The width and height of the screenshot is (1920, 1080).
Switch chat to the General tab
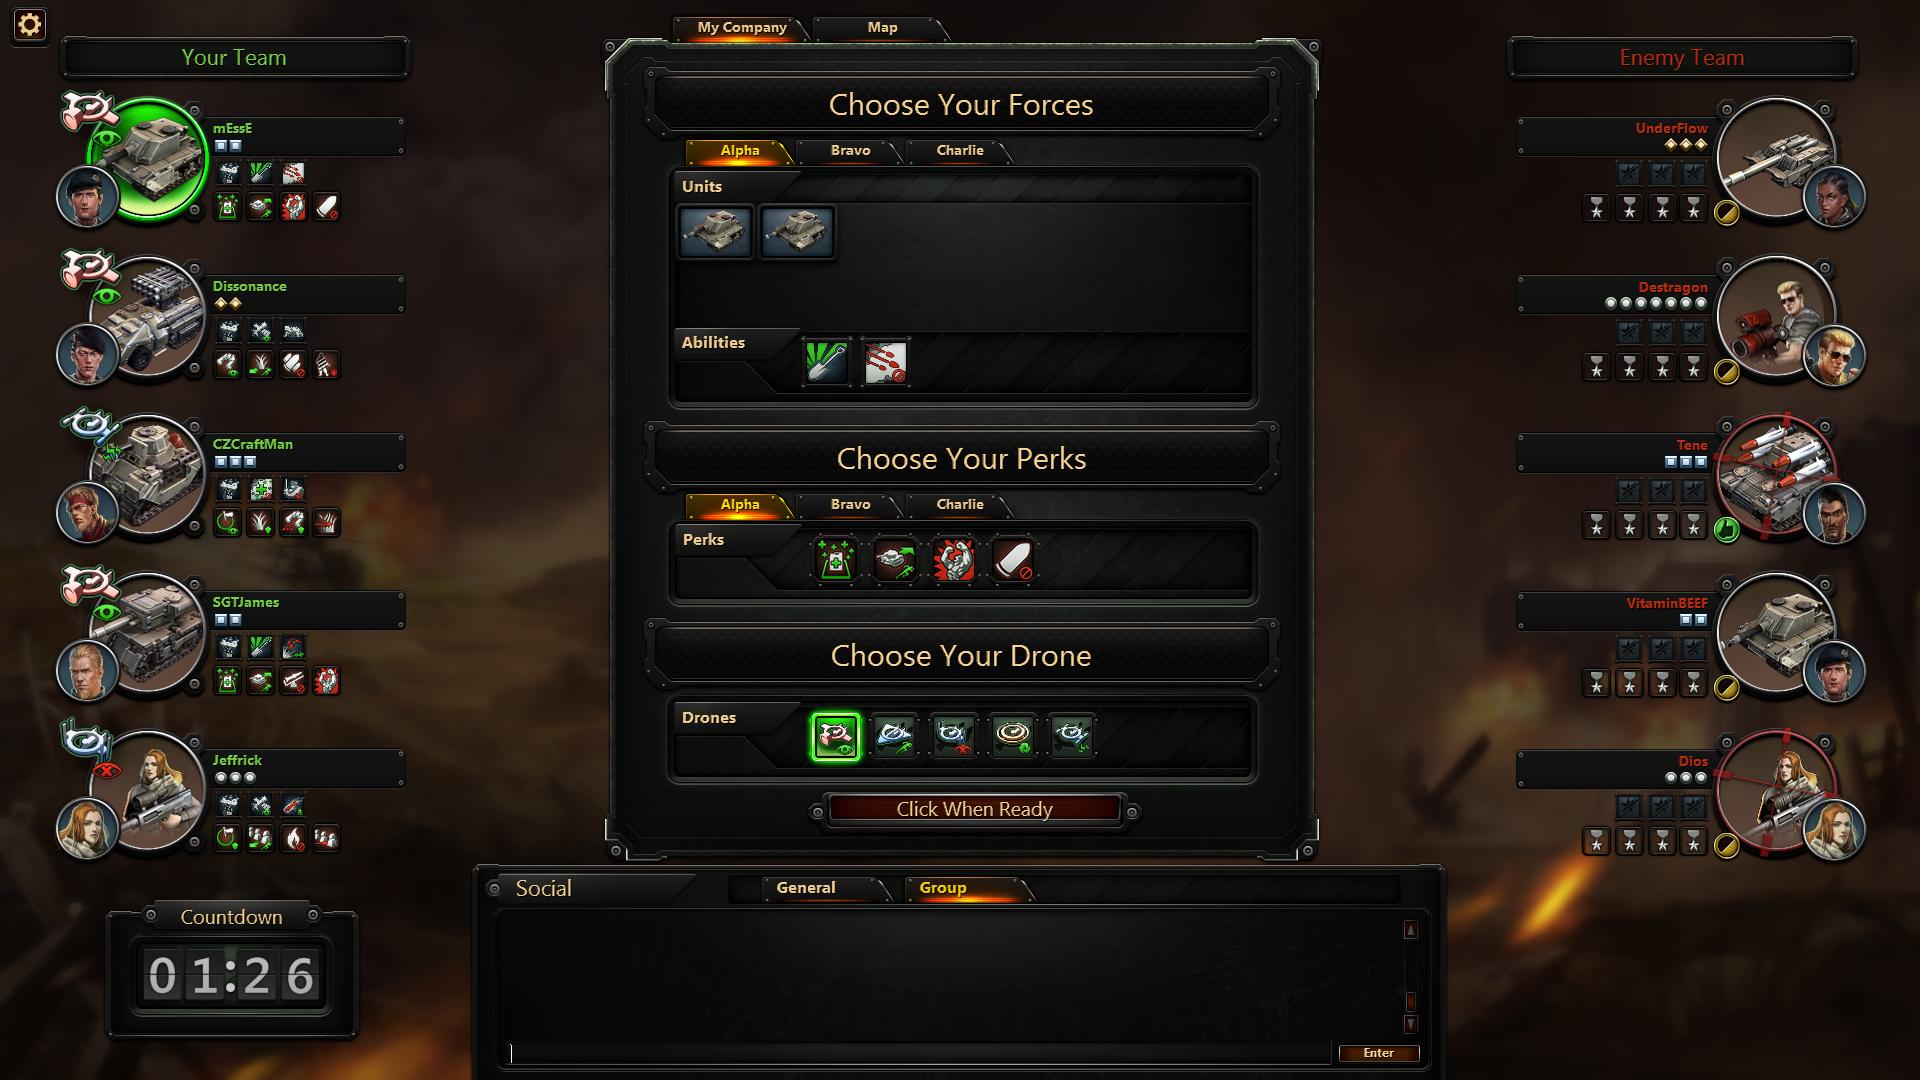click(806, 888)
